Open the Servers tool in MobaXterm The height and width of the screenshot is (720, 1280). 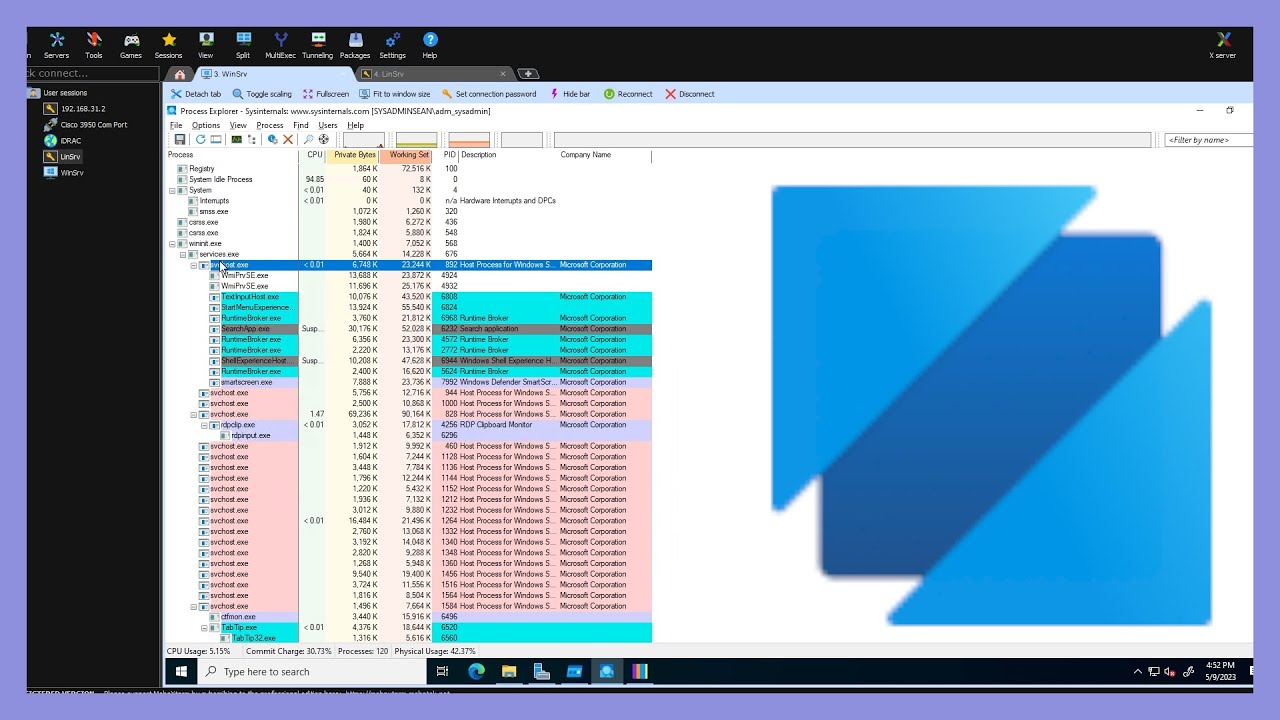pos(57,45)
